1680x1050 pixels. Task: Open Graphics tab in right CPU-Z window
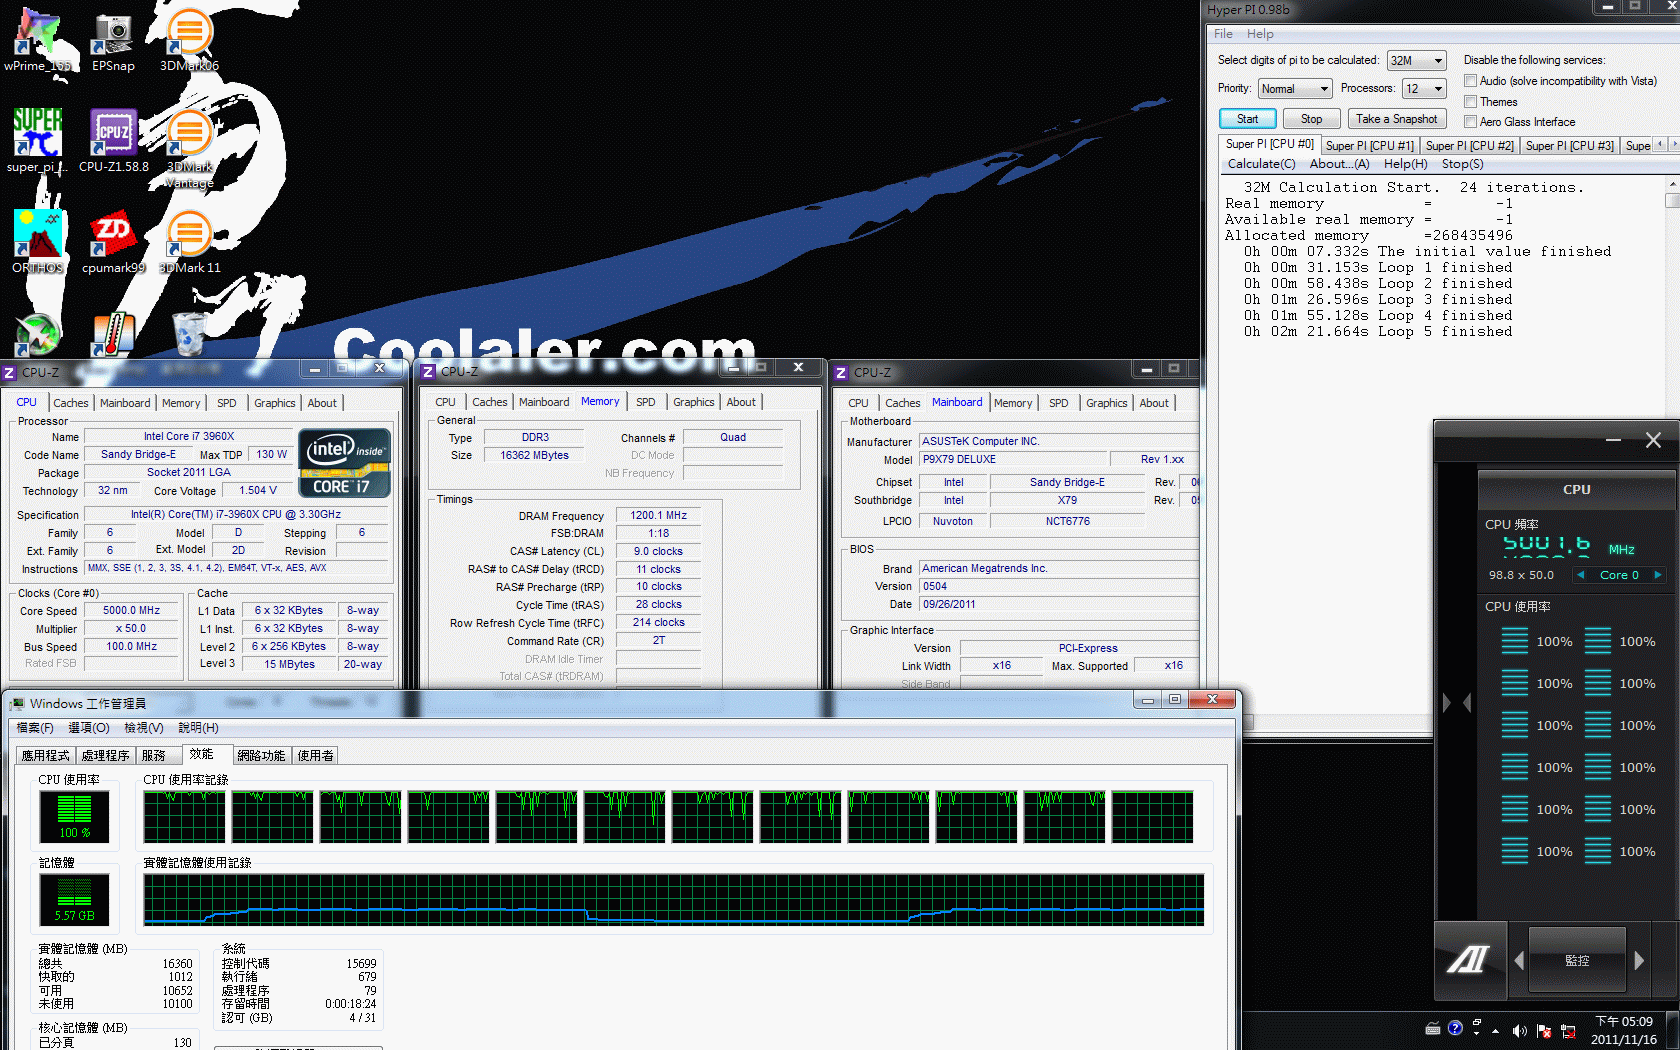(x=1106, y=403)
